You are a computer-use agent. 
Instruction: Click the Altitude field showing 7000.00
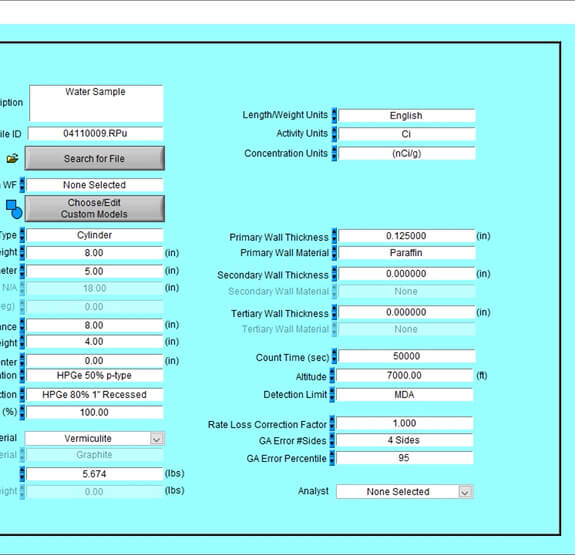click(404, 375)
